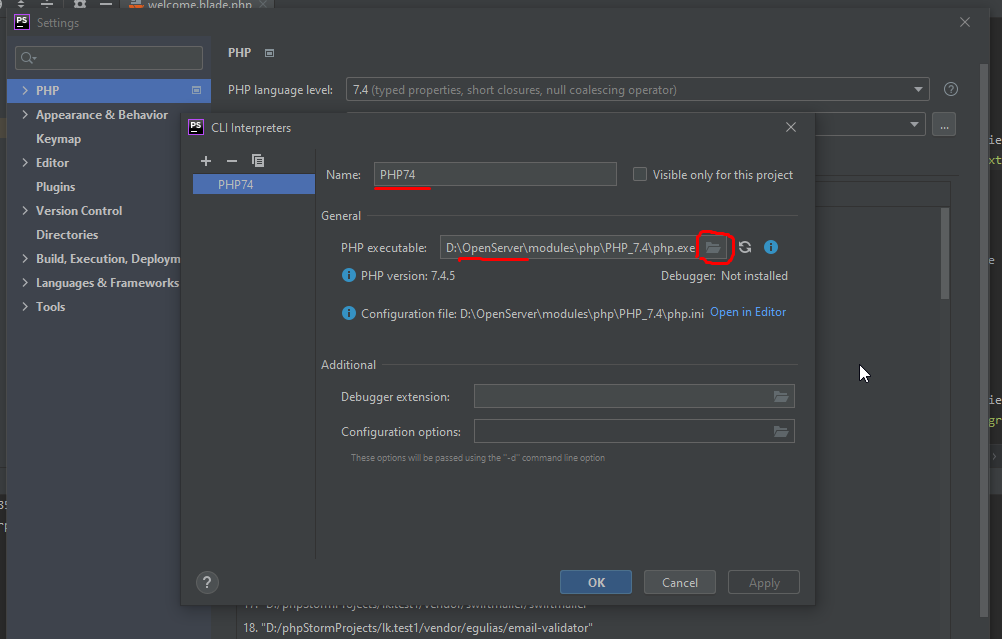
Task: Expand the PHP settings tree node
Action: coord(25,91)
